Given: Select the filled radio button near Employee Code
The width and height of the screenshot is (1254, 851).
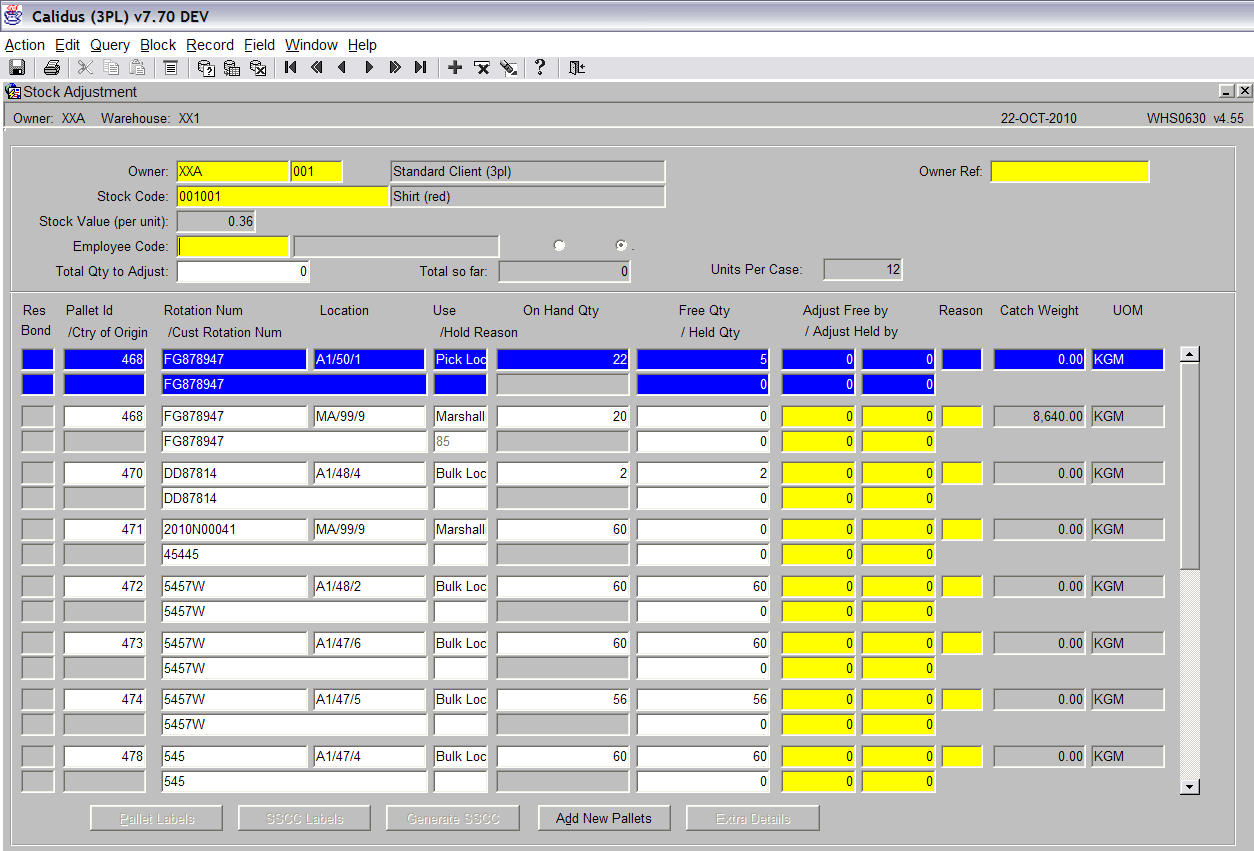Looking at the screenshot, I should coord(621,245).
